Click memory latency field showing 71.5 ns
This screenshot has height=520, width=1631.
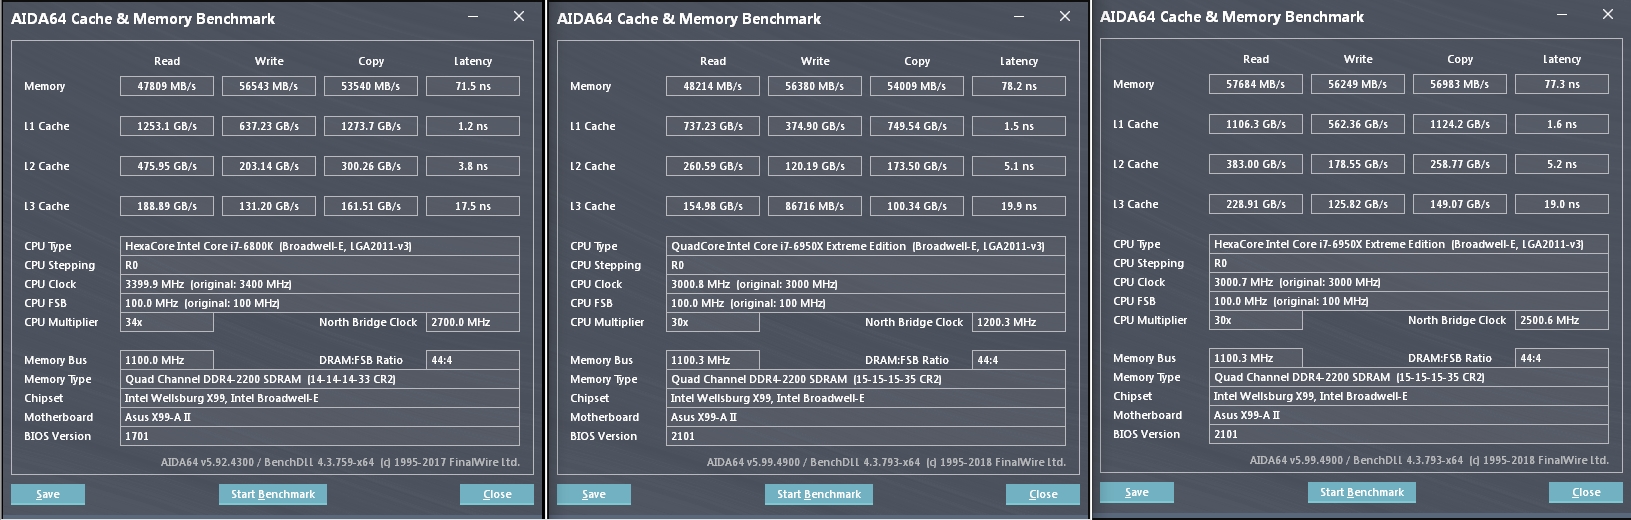[x=473, y=86]
